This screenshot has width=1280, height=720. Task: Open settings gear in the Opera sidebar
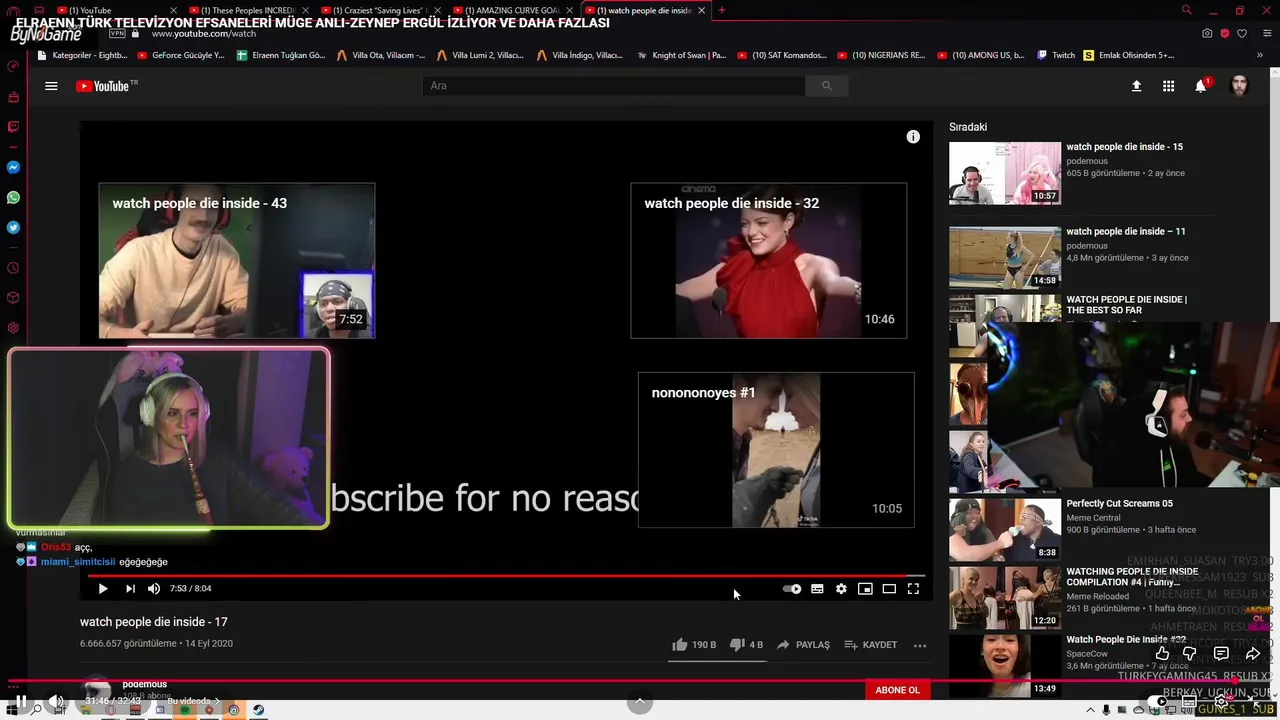(13, 328)
